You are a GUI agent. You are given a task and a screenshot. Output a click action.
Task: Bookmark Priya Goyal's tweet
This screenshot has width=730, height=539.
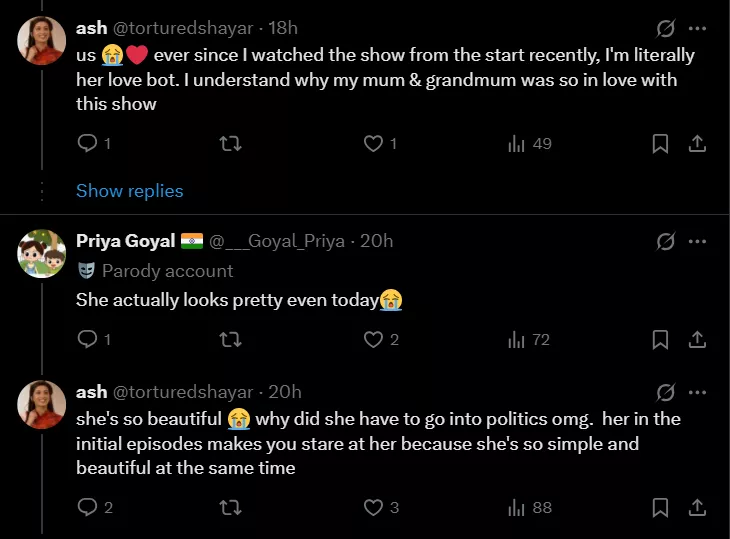(660, 340)
